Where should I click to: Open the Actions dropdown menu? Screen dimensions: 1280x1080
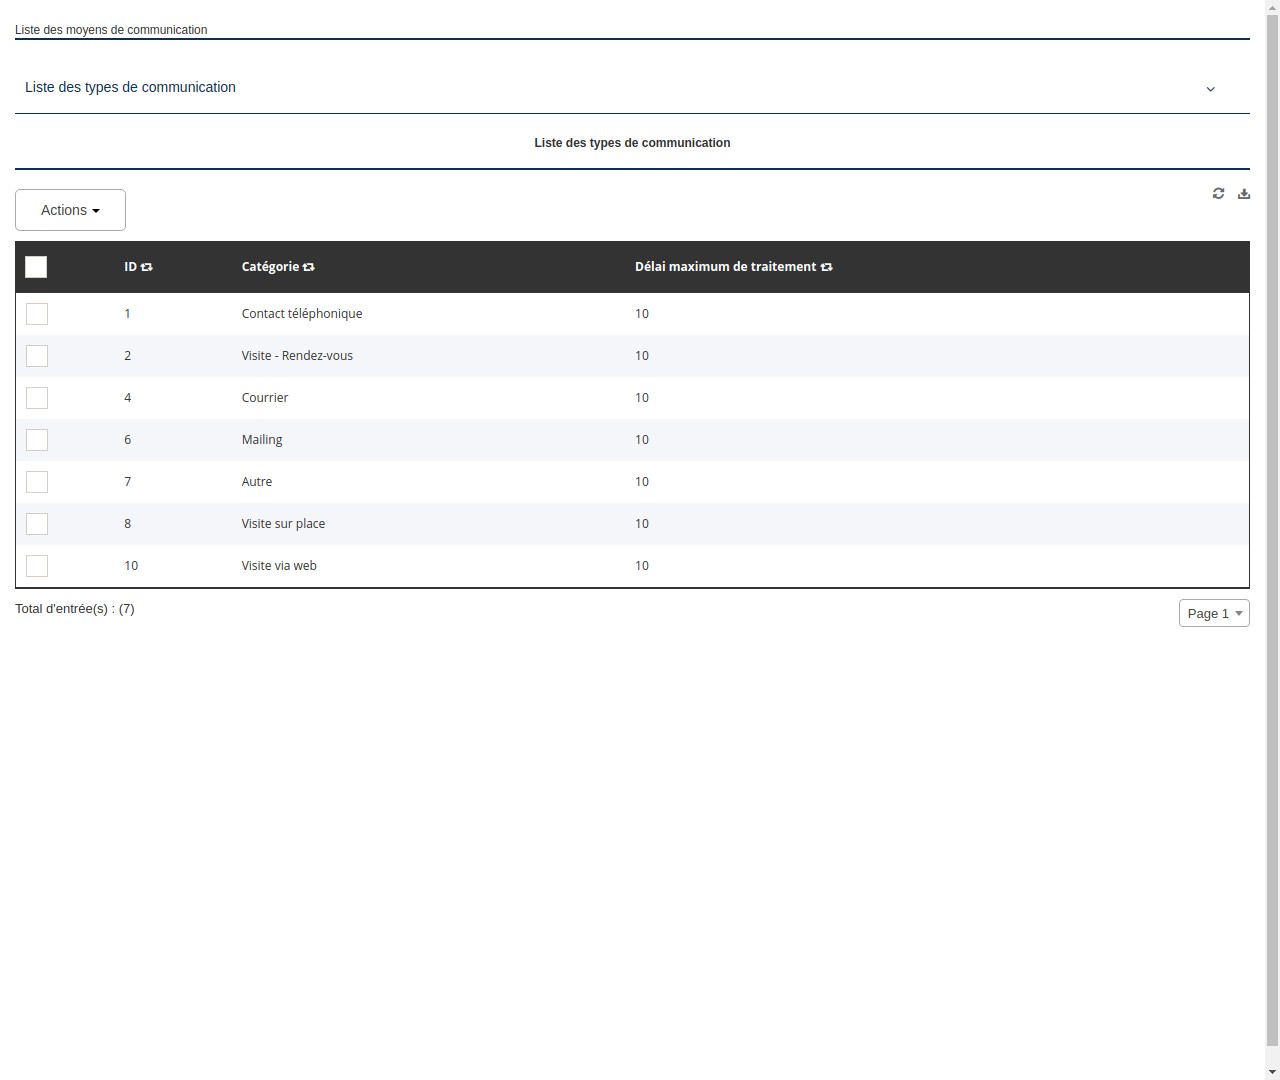point(70,210)
